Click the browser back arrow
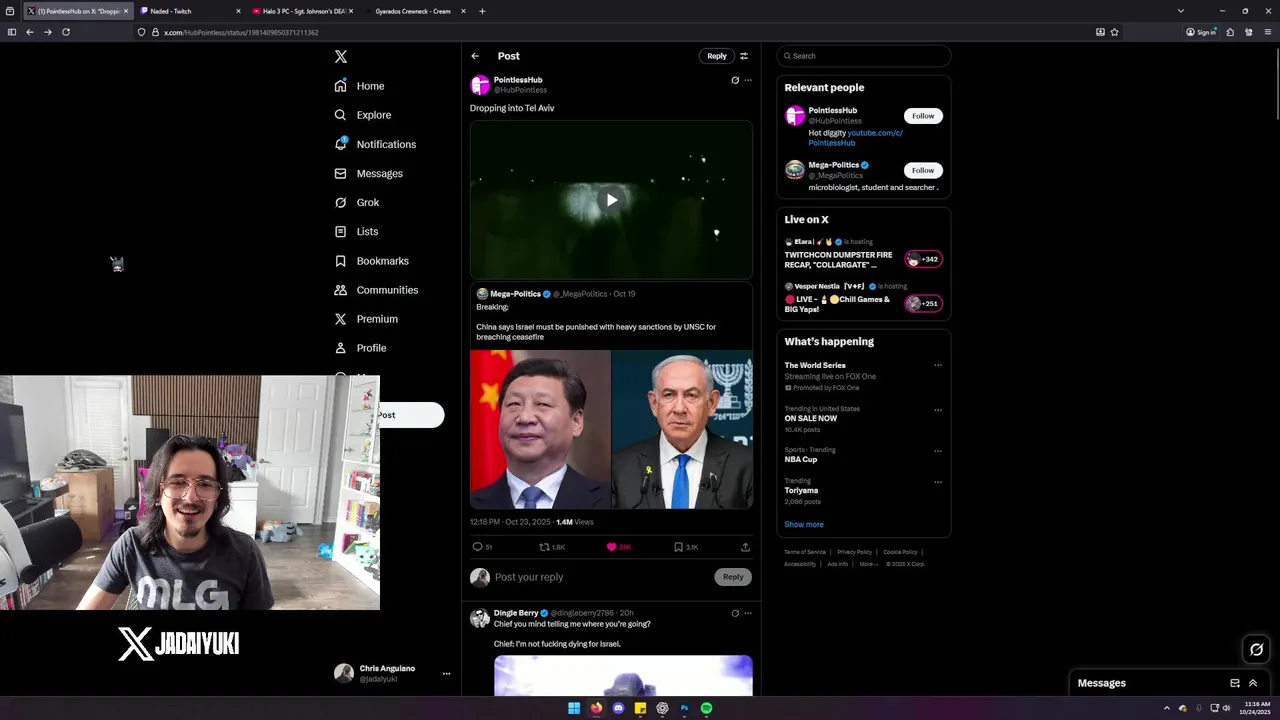 click(x=30, y=32)
